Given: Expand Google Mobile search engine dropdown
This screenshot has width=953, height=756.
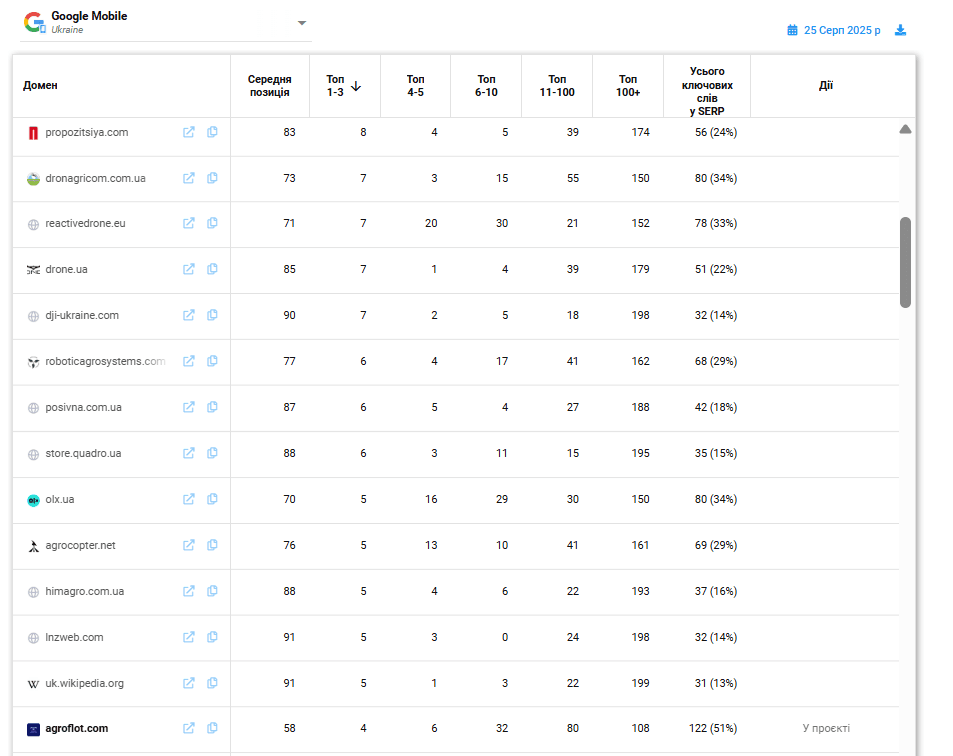Looking at the screenshot, I should click(x=301, y=23).
